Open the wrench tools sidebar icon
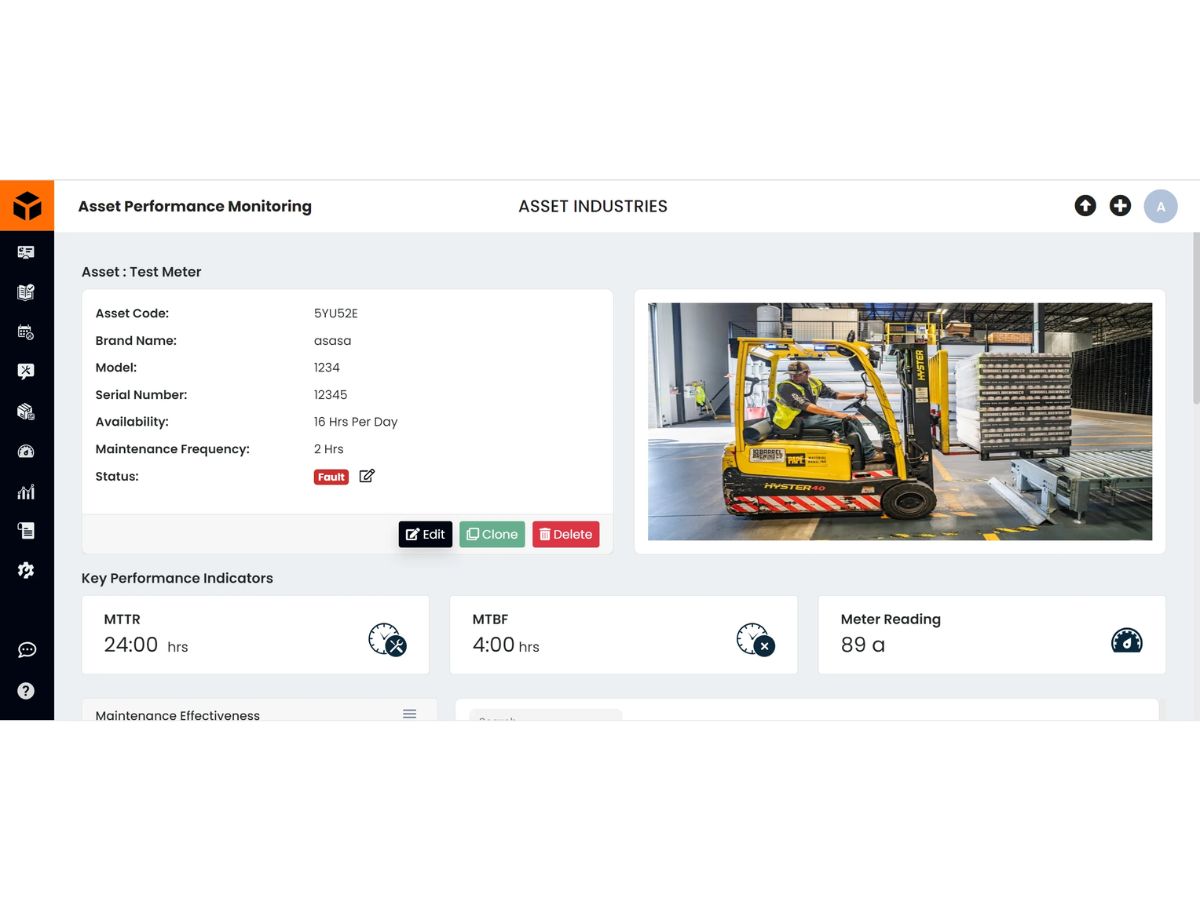The height and width of the screenshot is (900, 1200). coord(26,371)
